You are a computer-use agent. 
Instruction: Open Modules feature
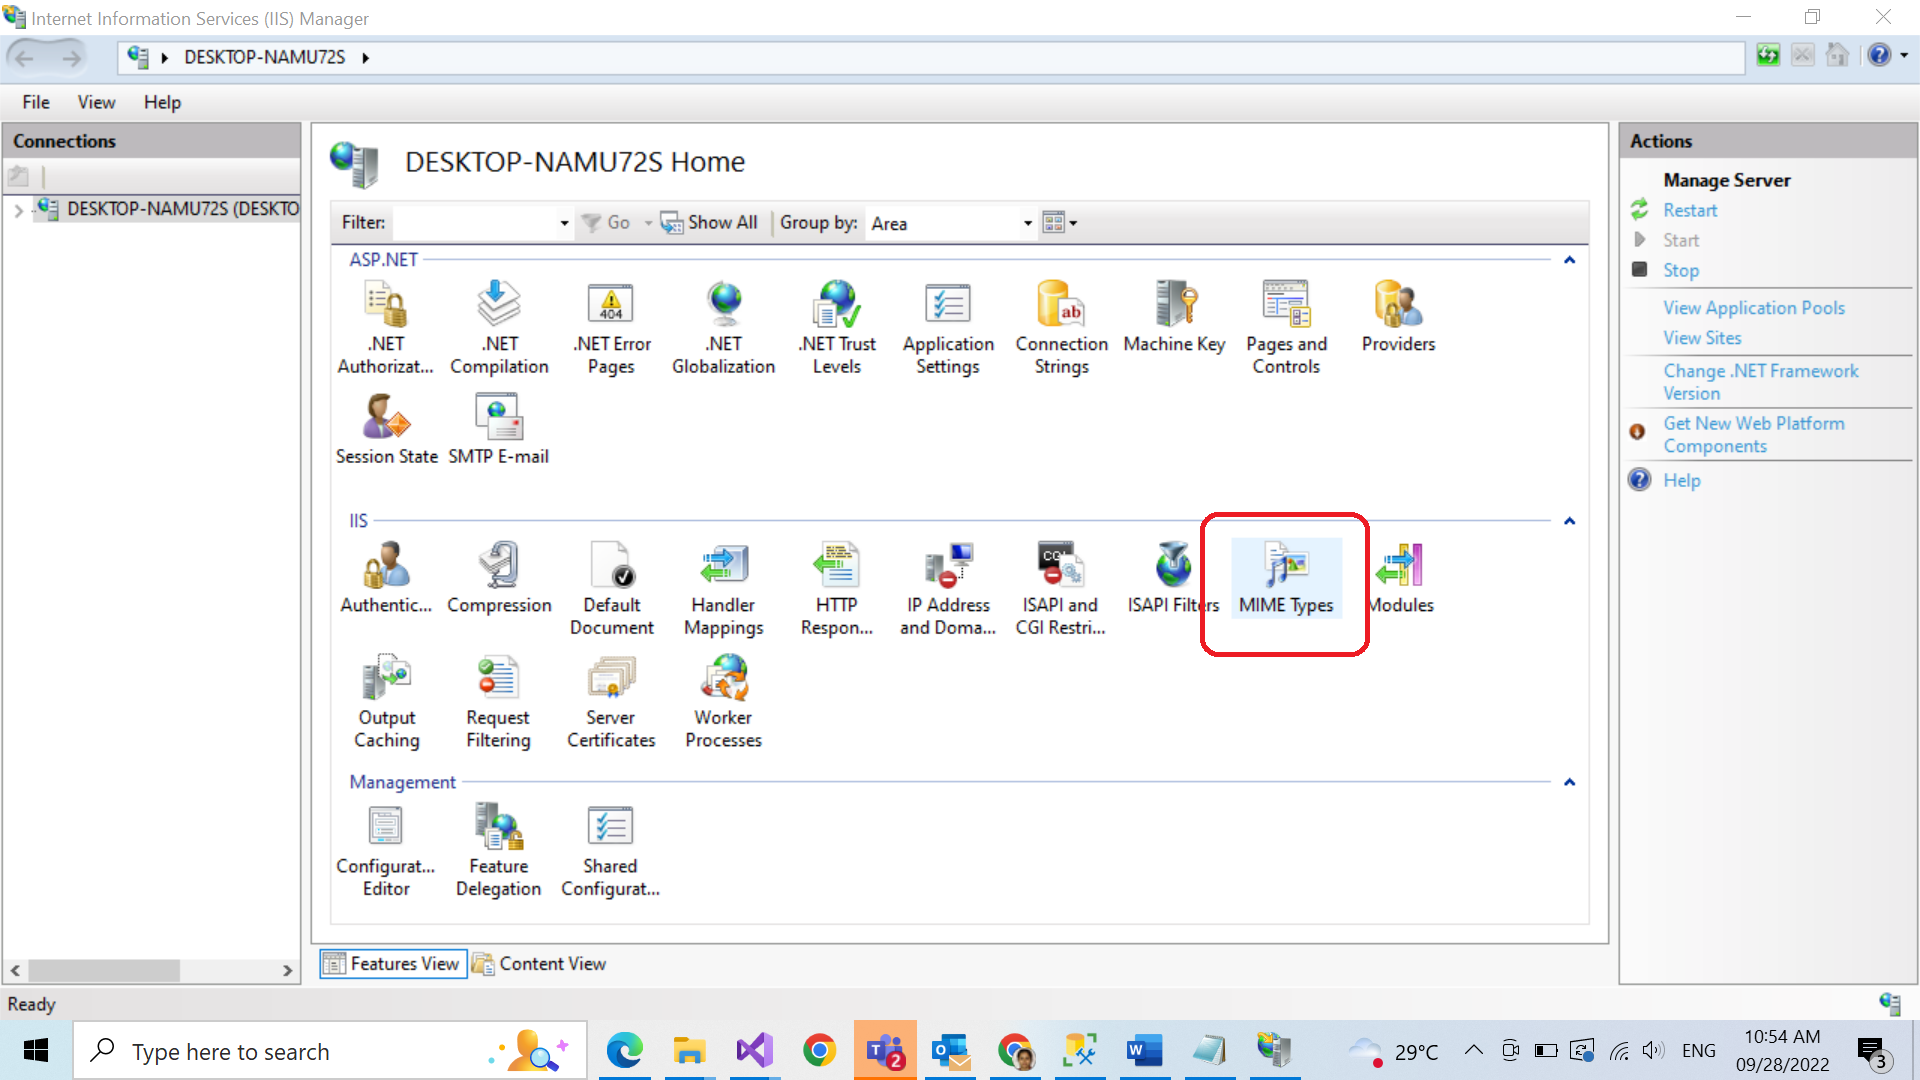[1399, 578]
